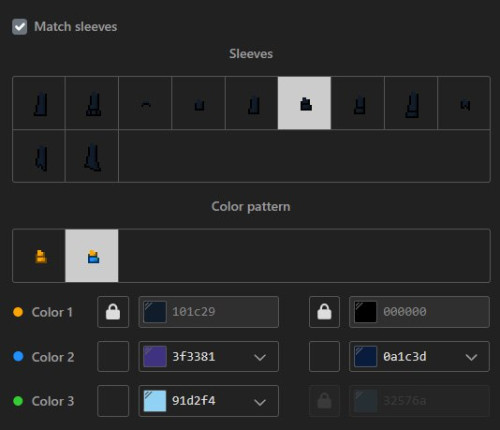Click the light blue 91d2f4 swatch
500x430 pixels.
155,401
